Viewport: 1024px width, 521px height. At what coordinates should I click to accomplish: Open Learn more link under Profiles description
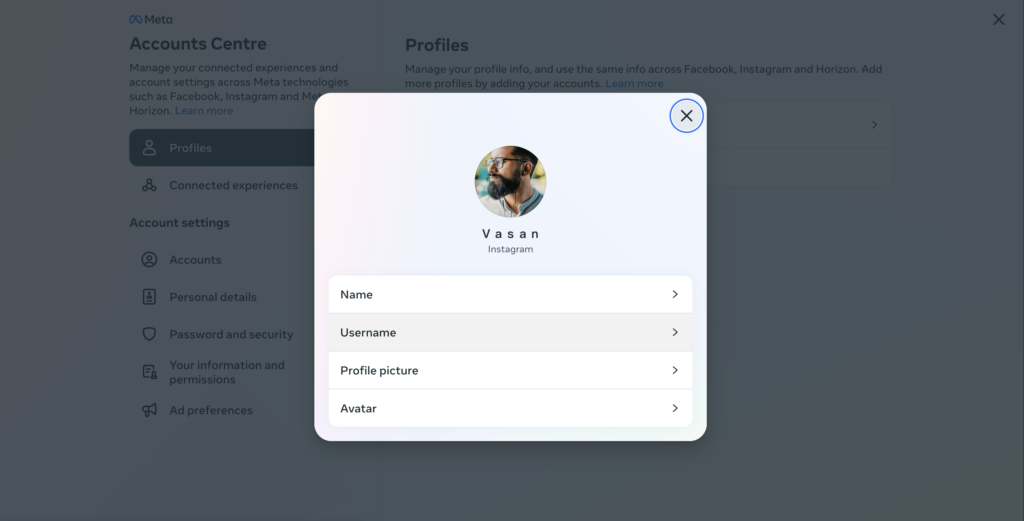634,84
